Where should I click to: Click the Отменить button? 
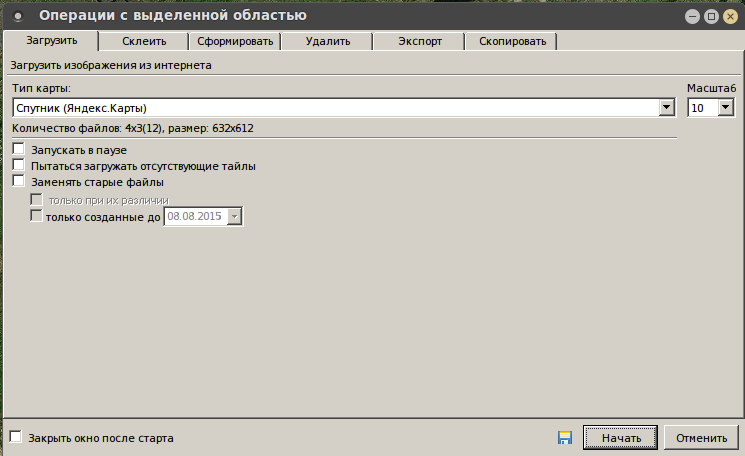pos(700,438)
